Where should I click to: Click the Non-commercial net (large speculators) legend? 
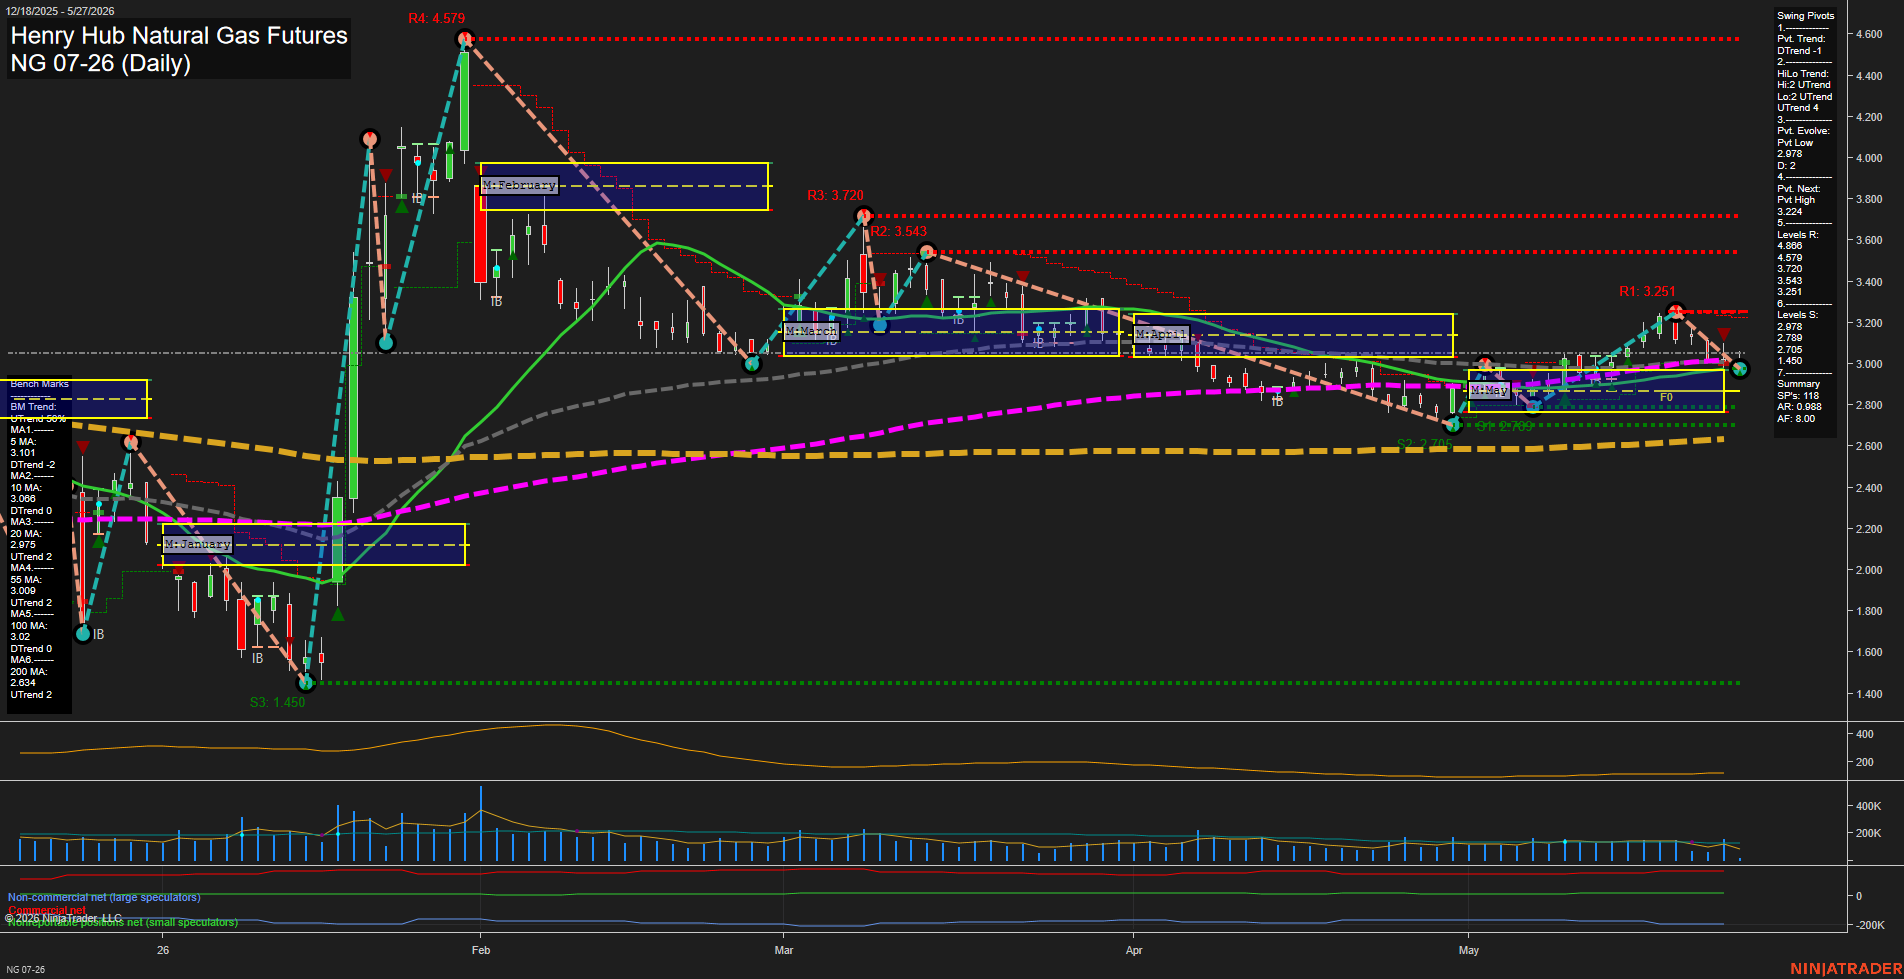point(104,897)
